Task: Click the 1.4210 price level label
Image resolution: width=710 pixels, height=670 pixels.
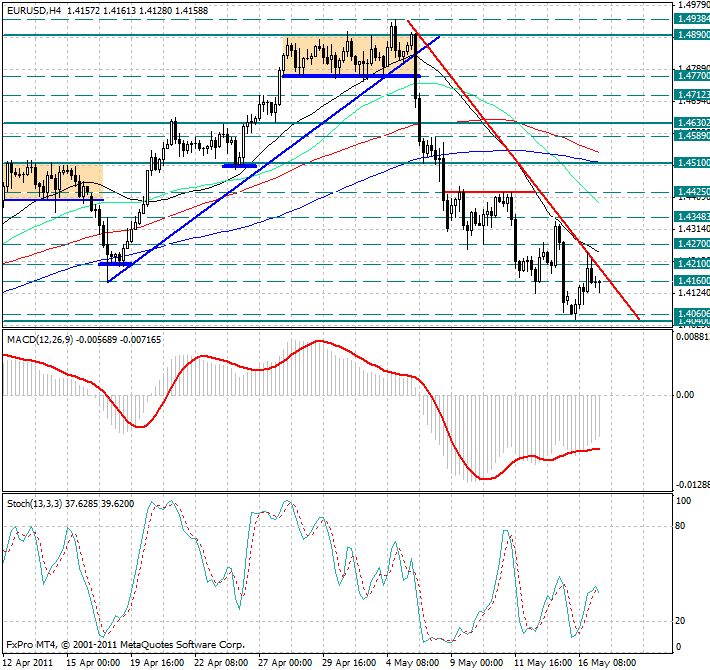Action: click(691, 263)
